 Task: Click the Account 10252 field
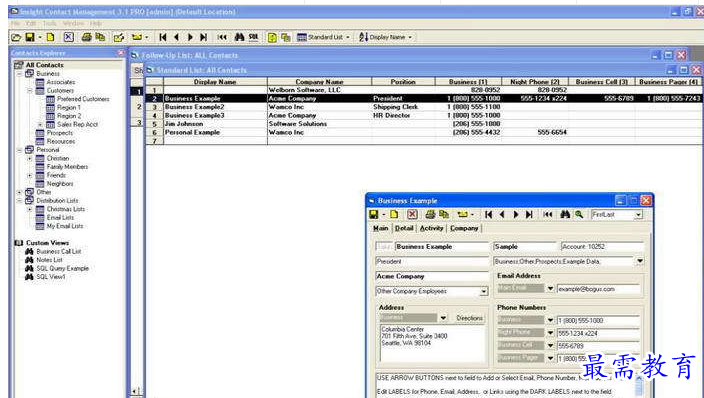click(x=602, y=247)
